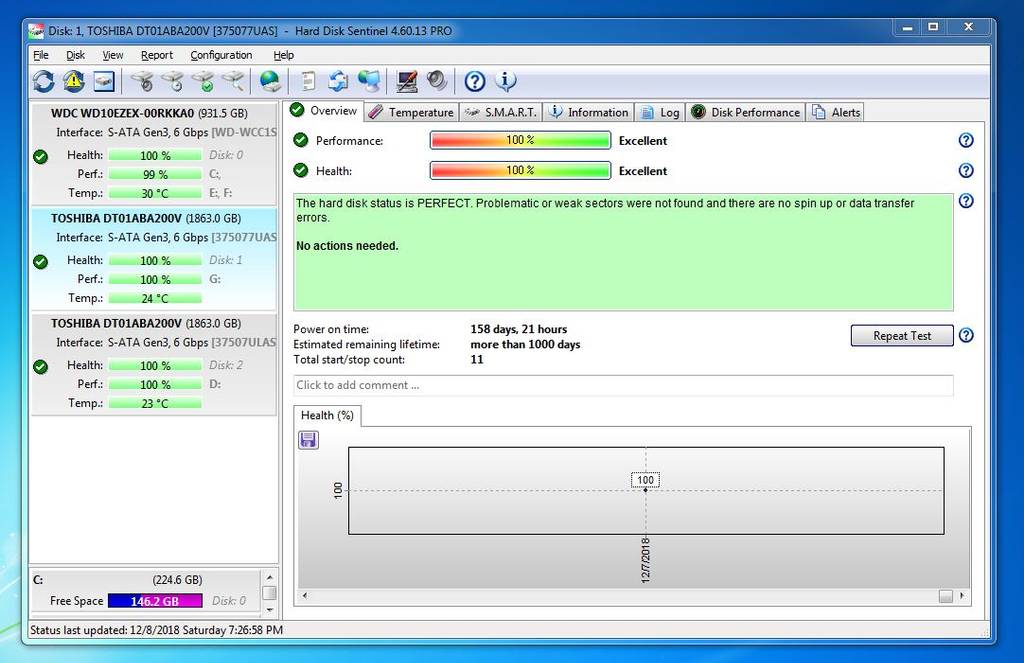Open the Disk menu
The height and width of the screenshot is (663, 1024).
(x=76, y=55)
